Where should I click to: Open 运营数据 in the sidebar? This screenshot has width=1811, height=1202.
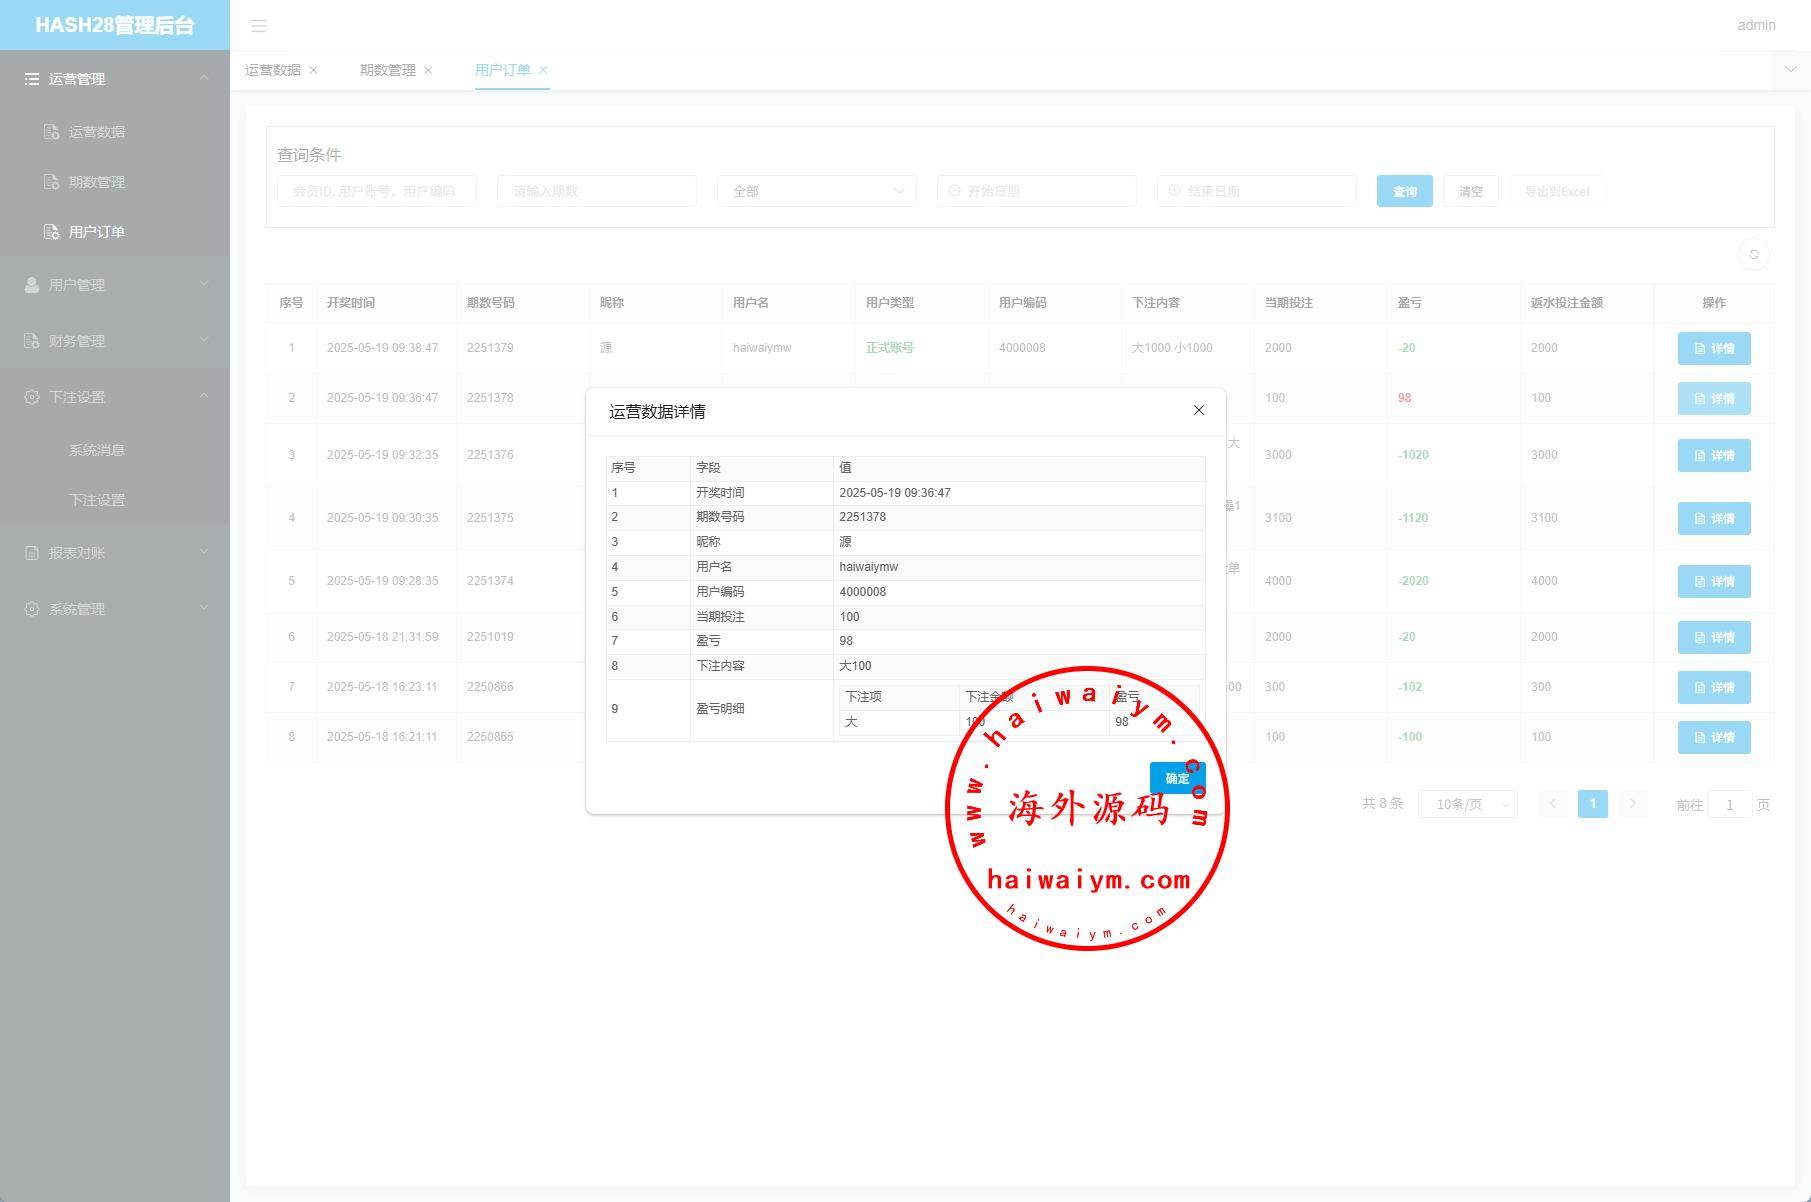click(97, 132)
